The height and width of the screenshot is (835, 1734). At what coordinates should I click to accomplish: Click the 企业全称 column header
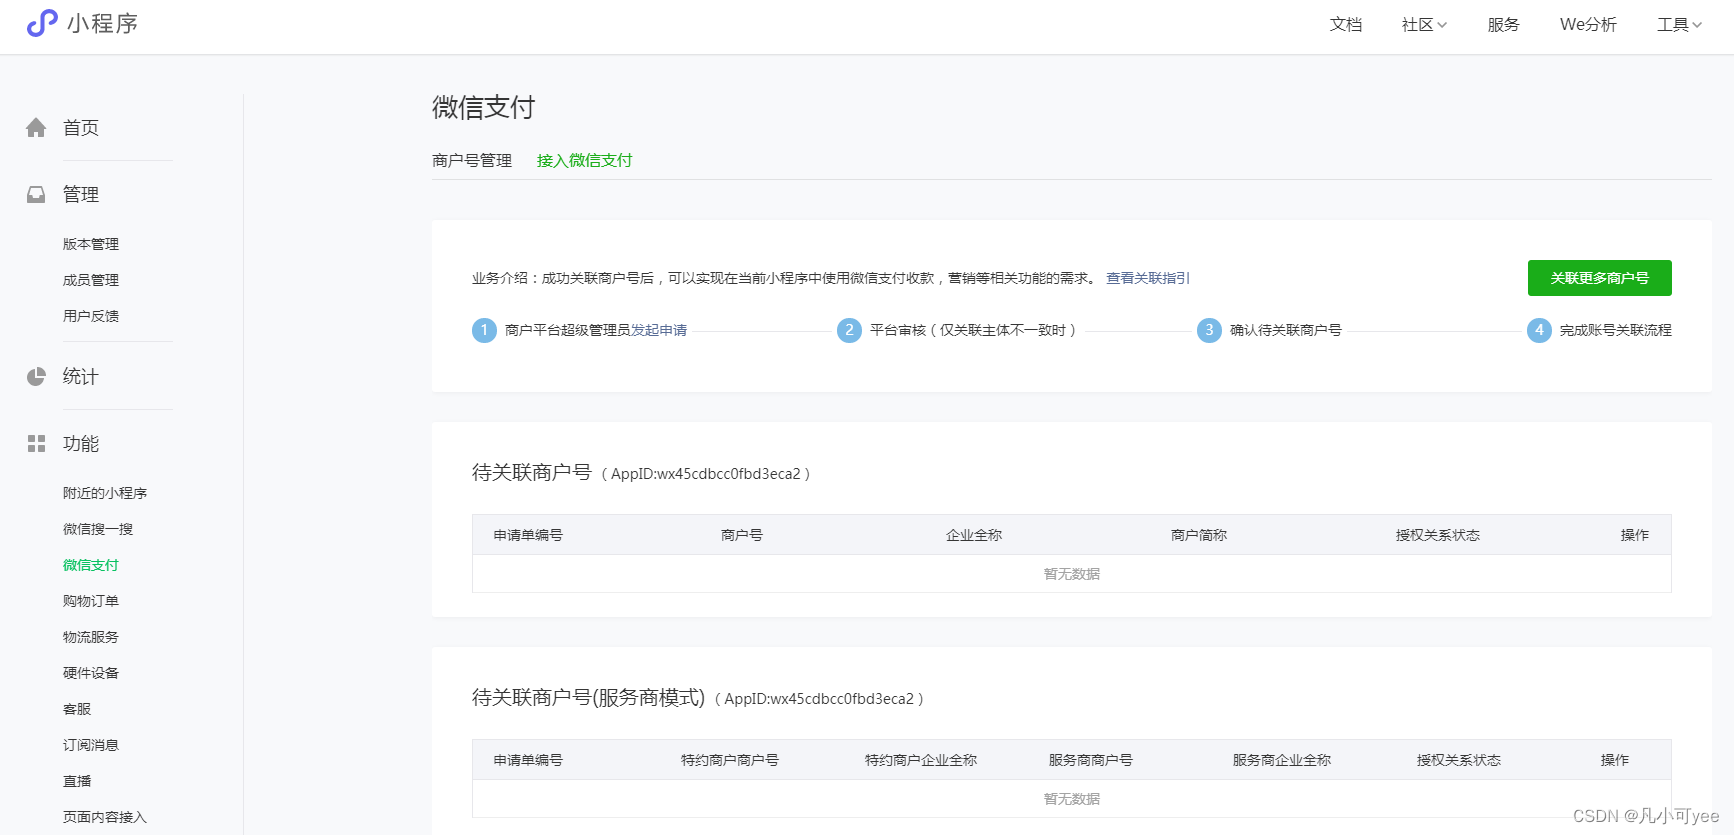click(x=974, y=535)
